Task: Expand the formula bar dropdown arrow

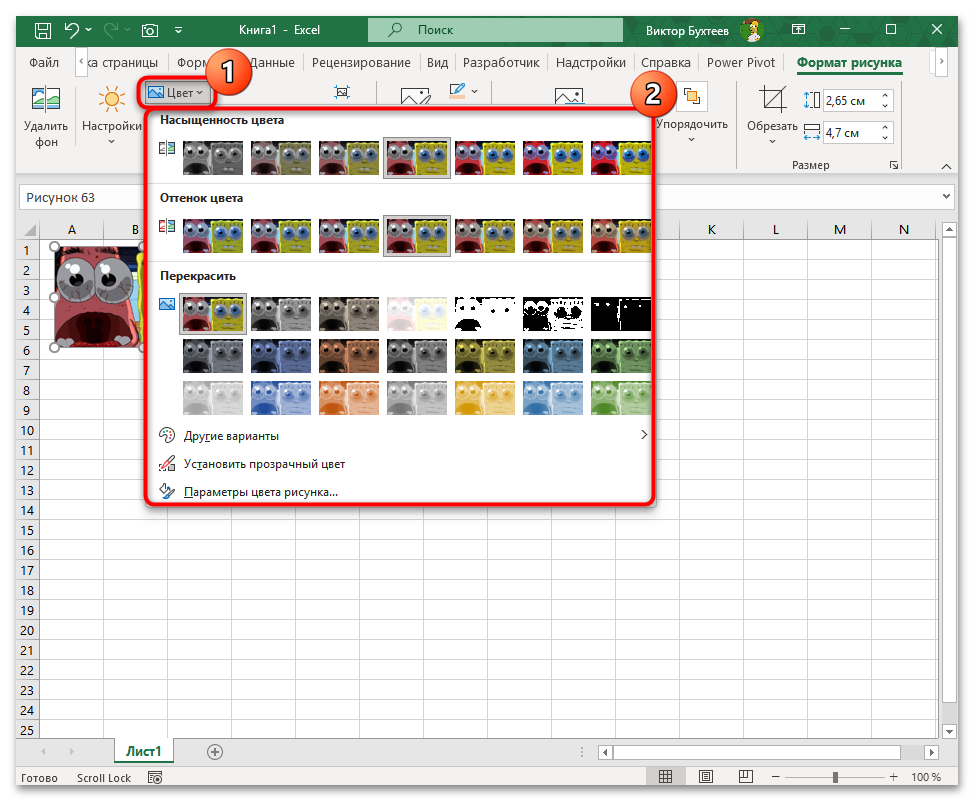Action: 946,196
